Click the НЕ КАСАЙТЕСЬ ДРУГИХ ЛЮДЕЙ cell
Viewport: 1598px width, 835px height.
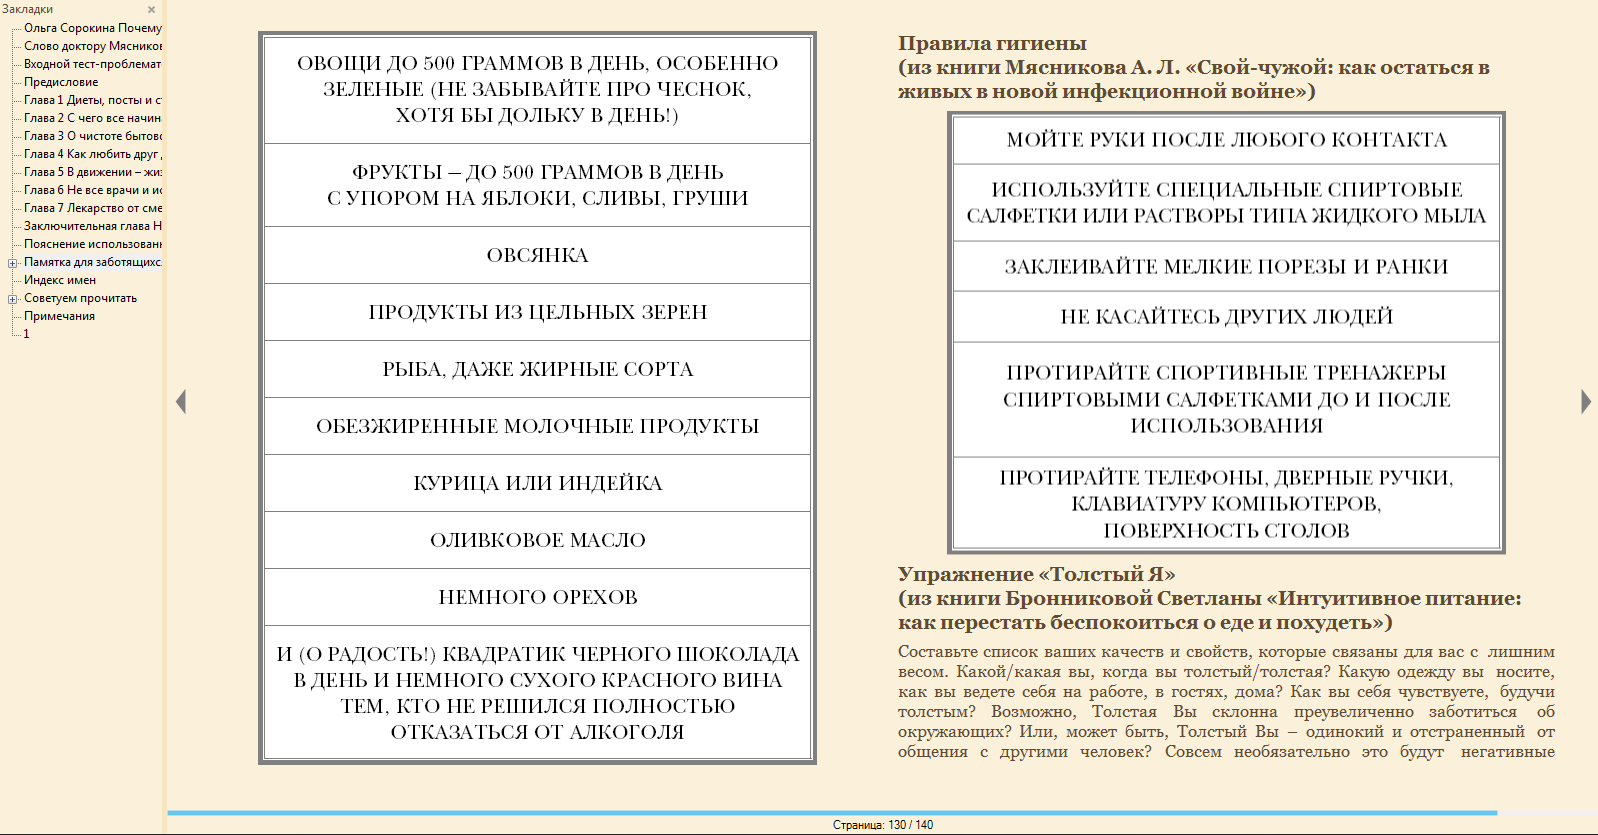[x=1226, y=317]
